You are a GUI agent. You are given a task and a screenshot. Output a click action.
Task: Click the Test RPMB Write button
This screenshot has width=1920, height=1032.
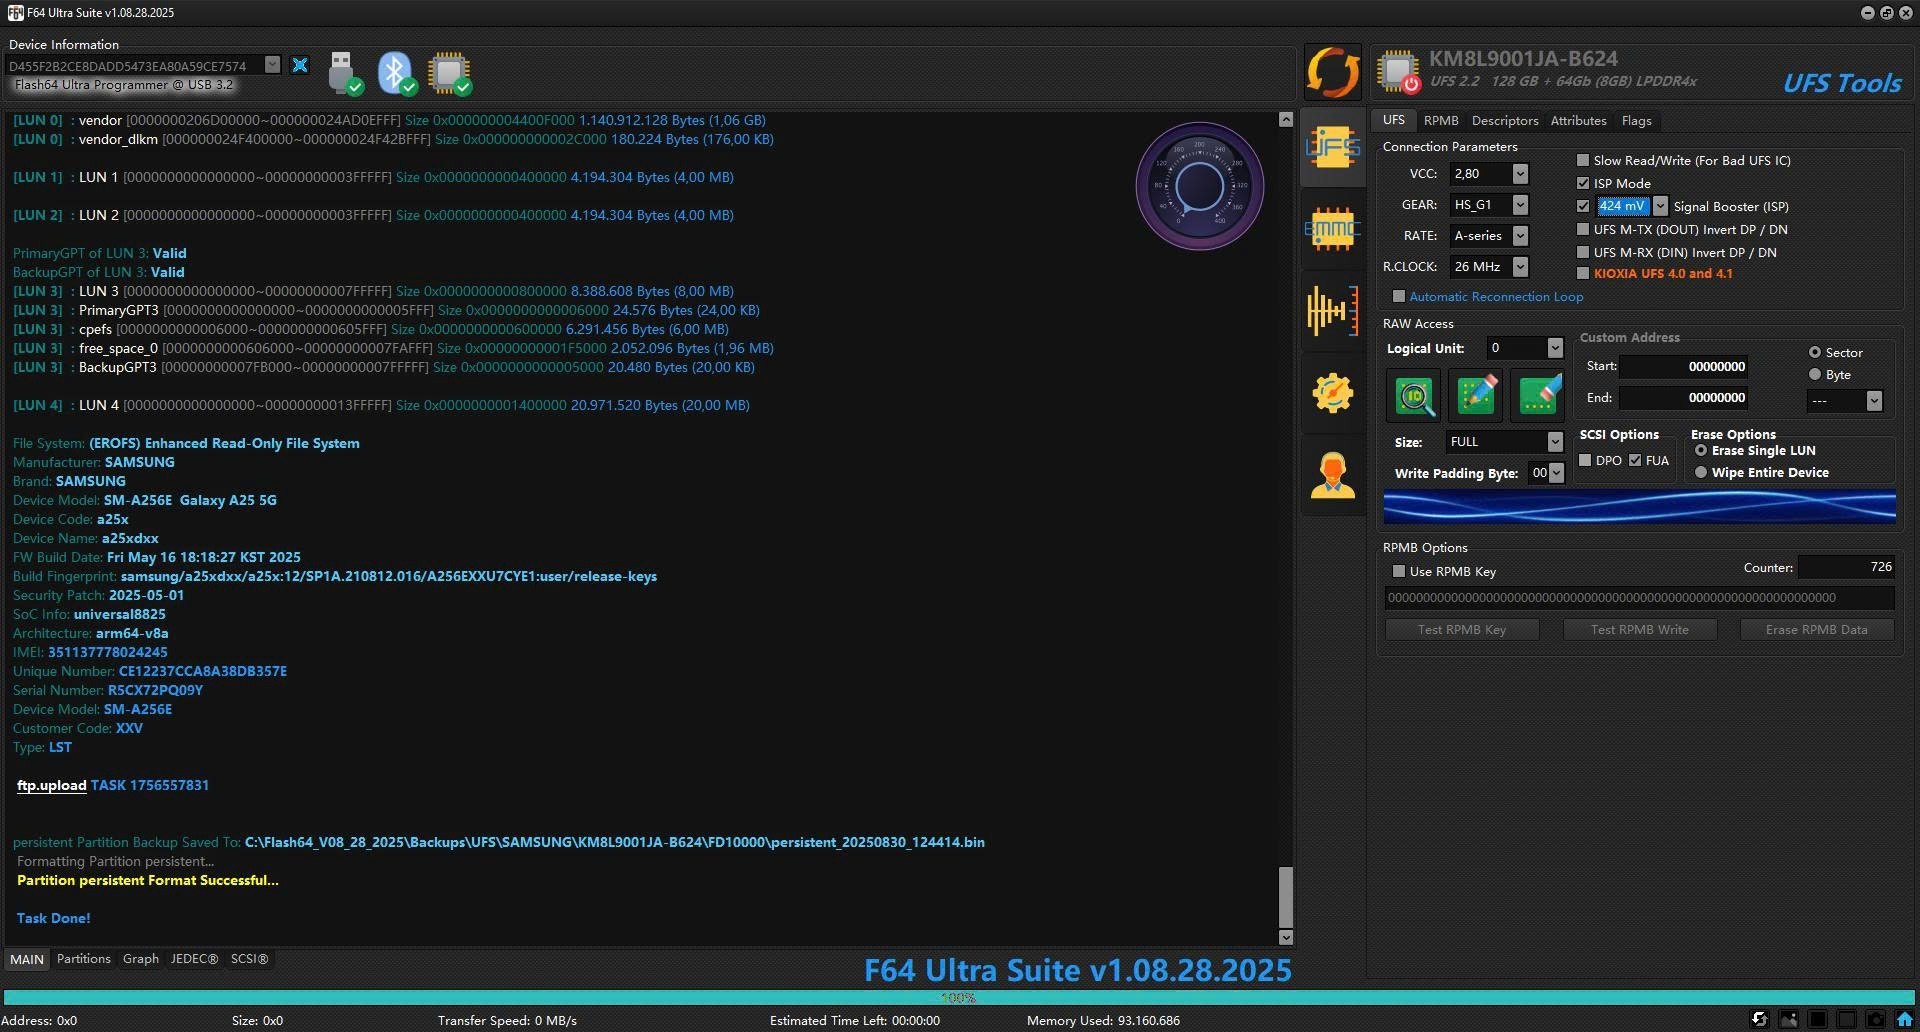[1639, 629]
